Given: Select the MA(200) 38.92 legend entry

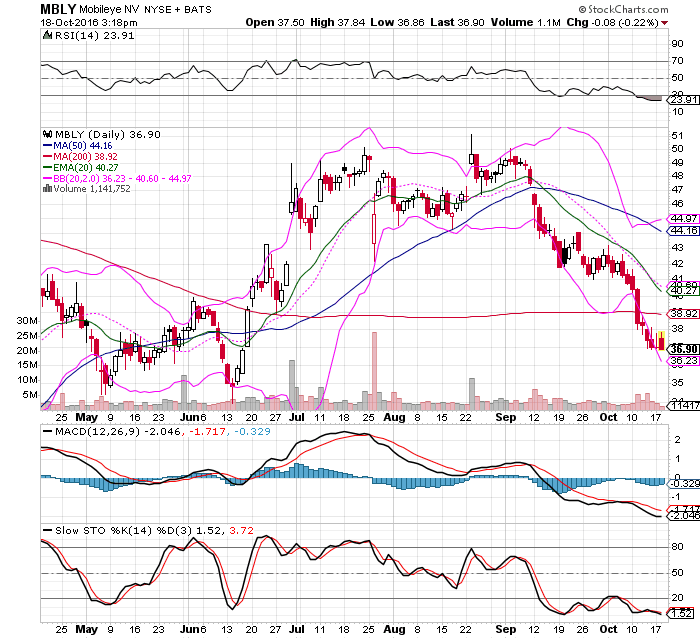Looking at the screenshot, I should (x=80, y=156).
